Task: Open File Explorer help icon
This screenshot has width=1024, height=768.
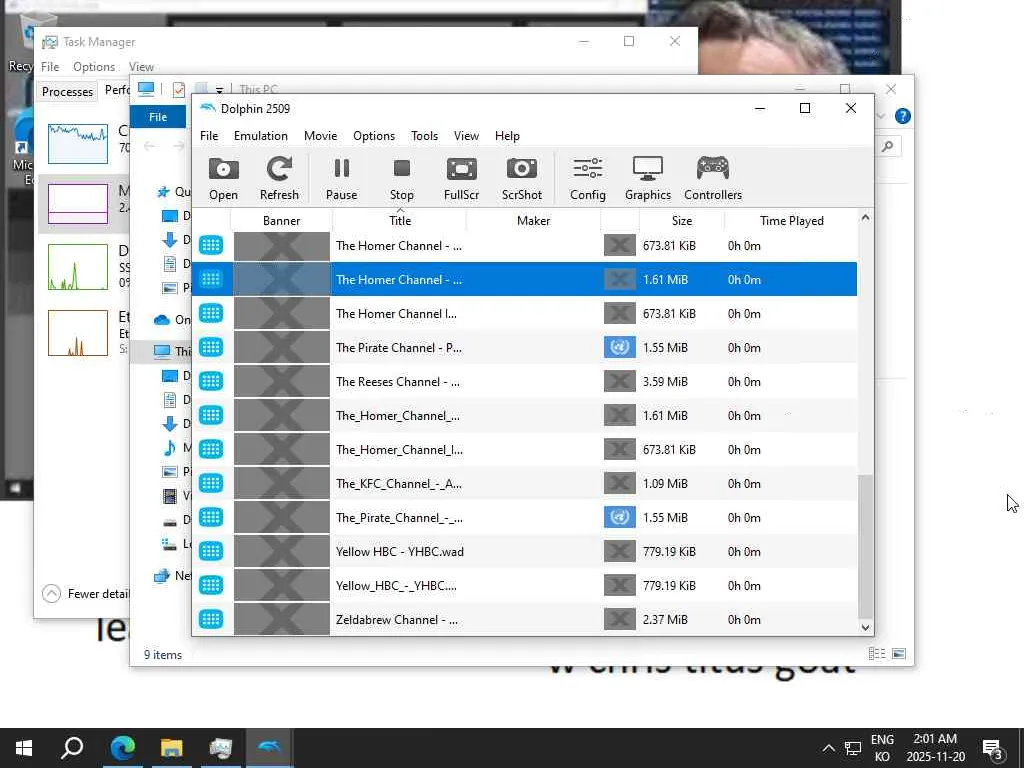Action: (903, 116)
